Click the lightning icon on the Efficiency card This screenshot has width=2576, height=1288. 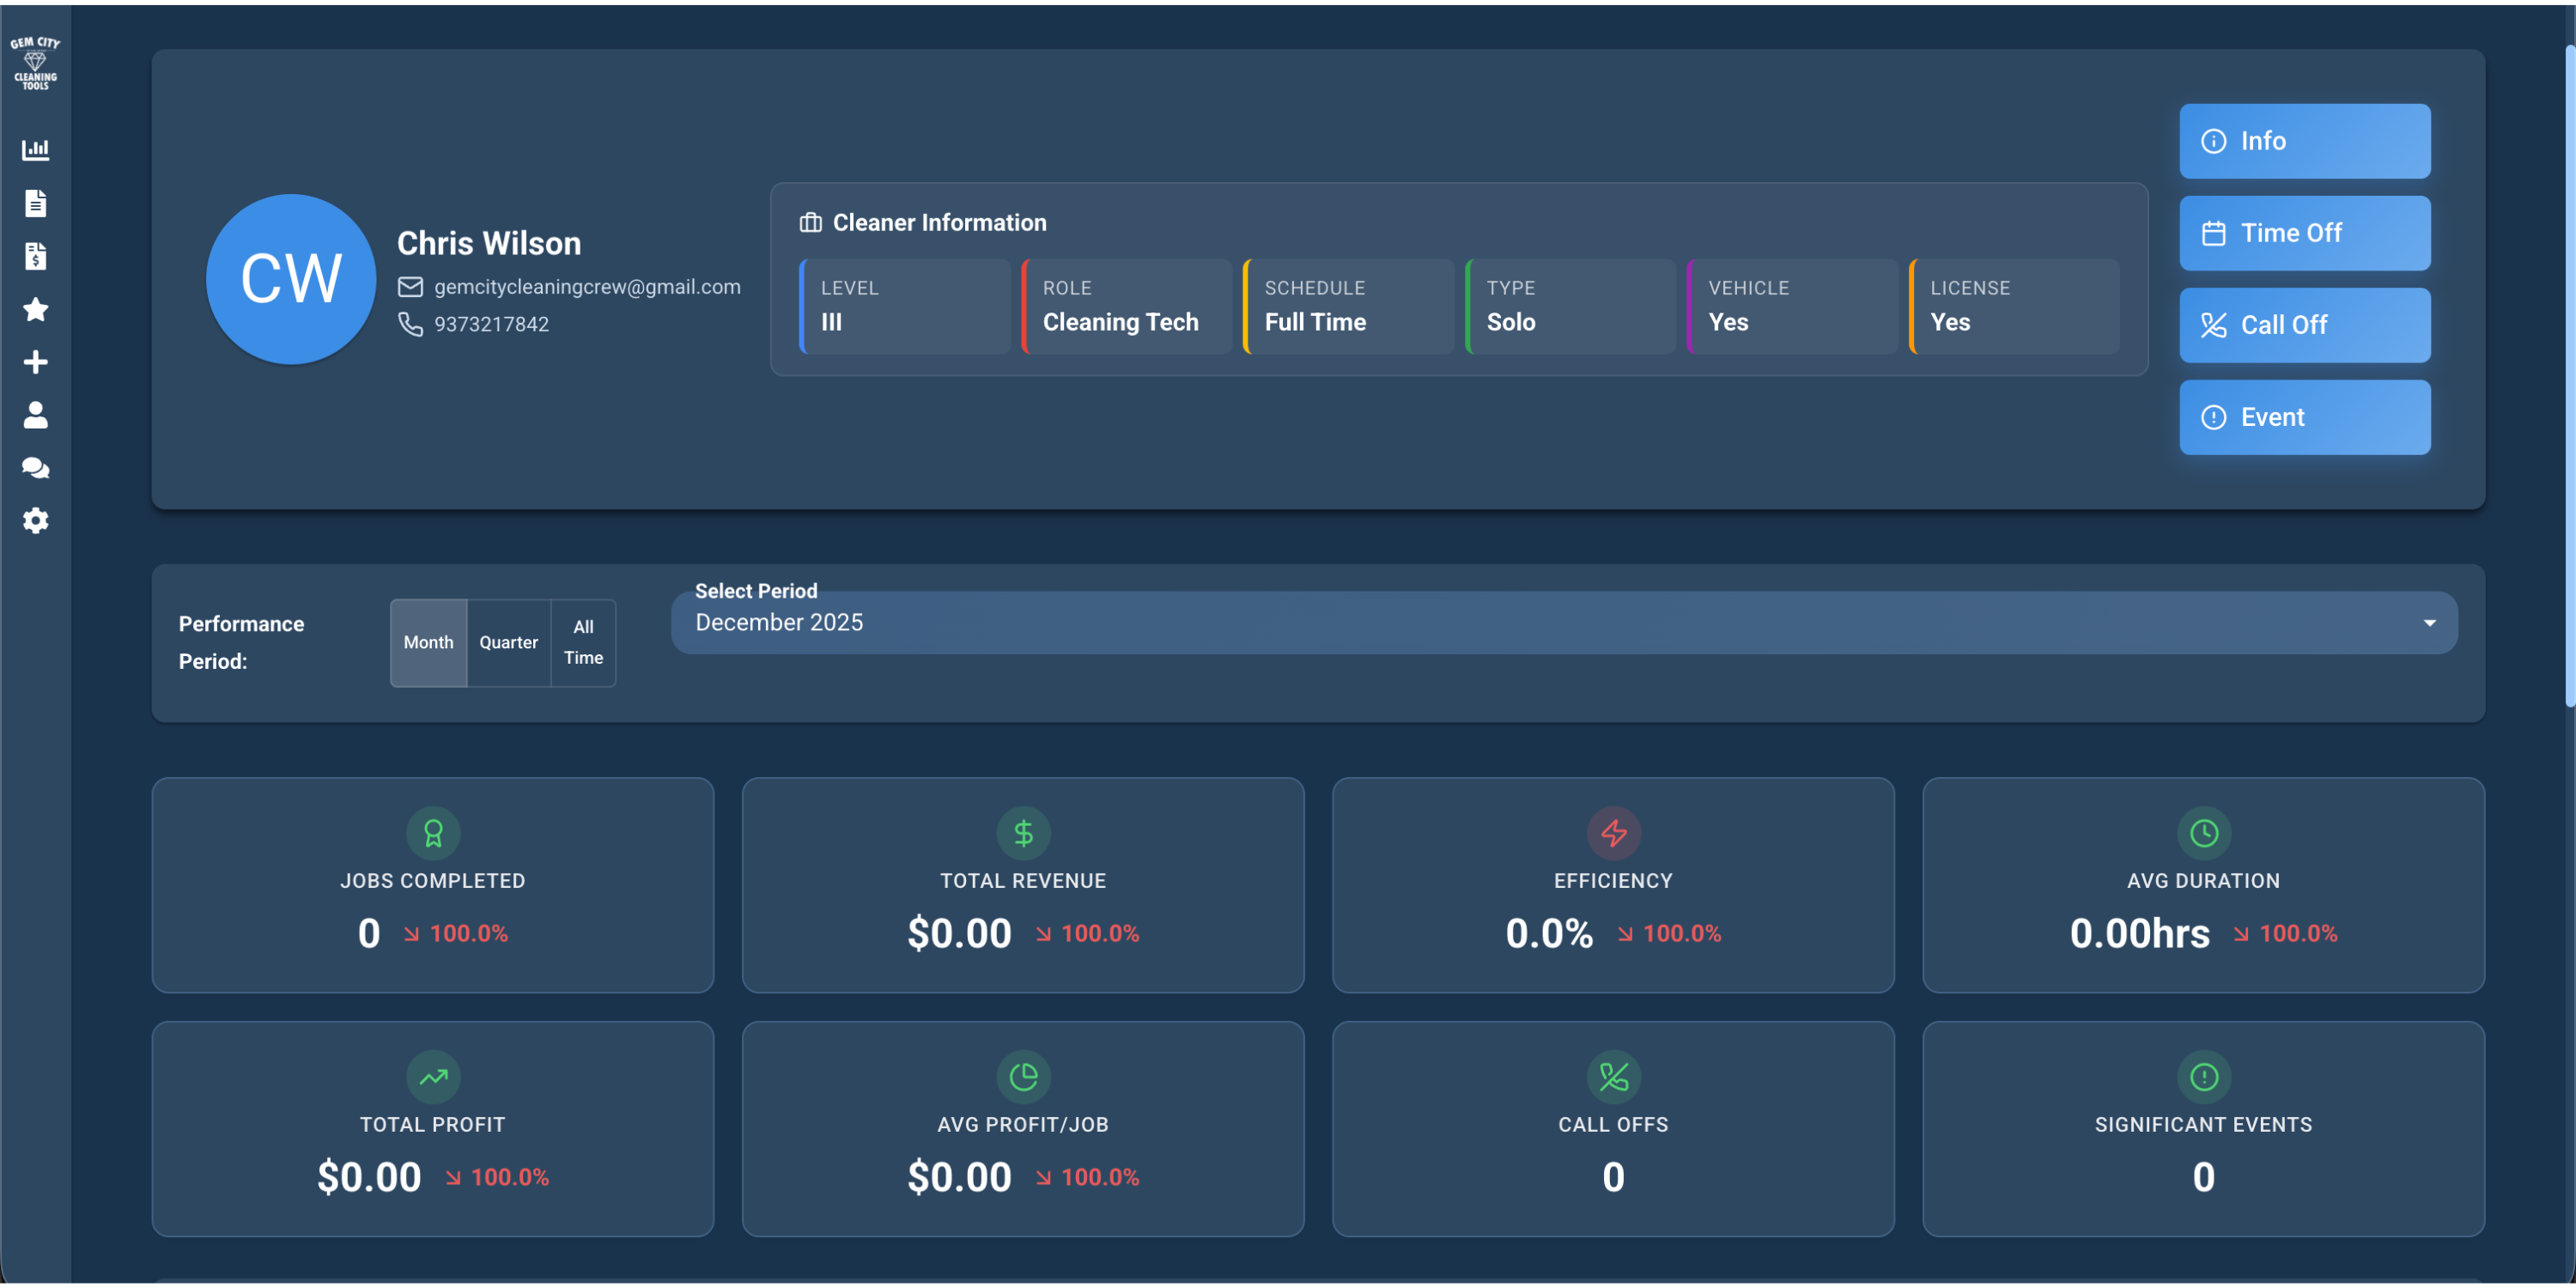tap(1613, 833)
